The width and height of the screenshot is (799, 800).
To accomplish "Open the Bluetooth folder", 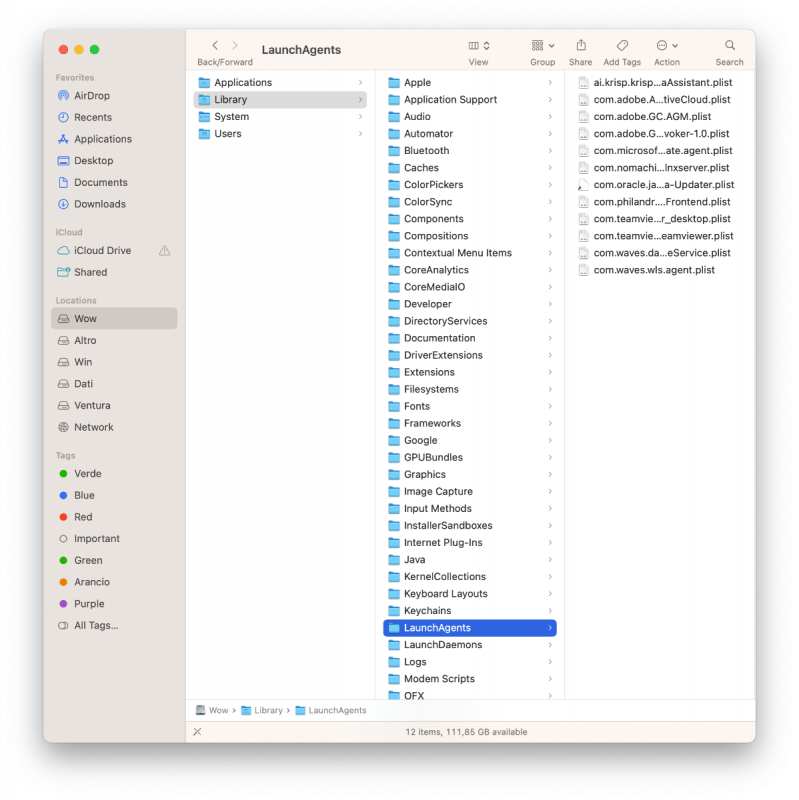I will tap(469, 151).
